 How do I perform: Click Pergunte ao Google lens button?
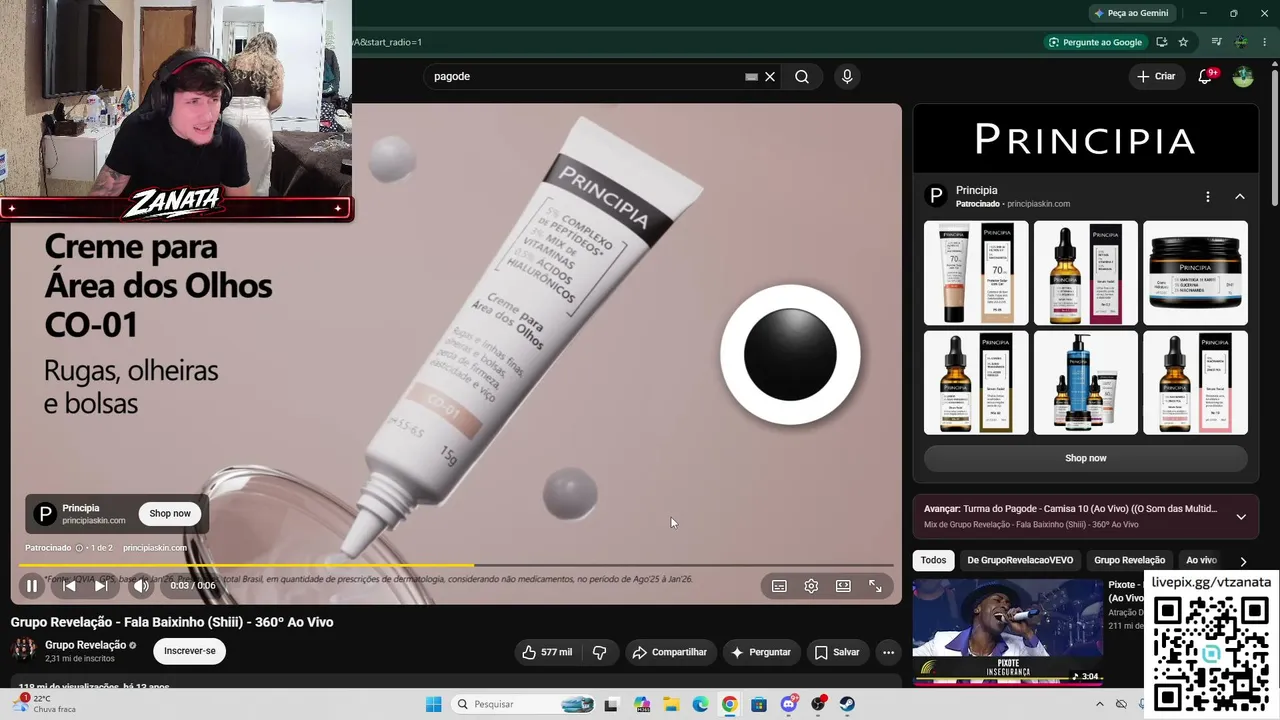1095,42
